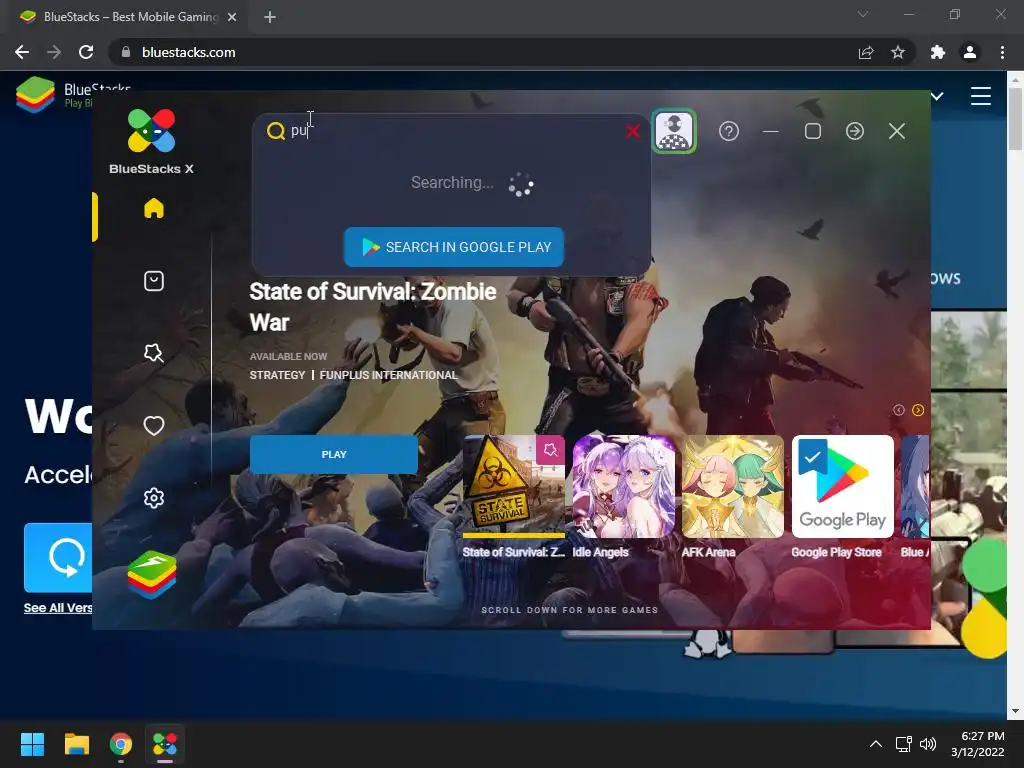Viewport: 1024px width, 768px height.
Task: Bookmark page with the star icon
Action: pos(898,52)
